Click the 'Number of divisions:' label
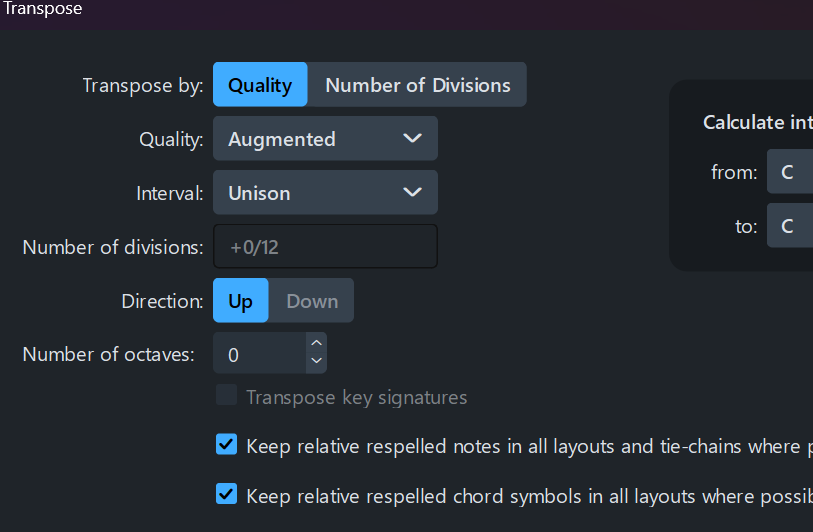The image size is (813, 532). coord(112,247)
